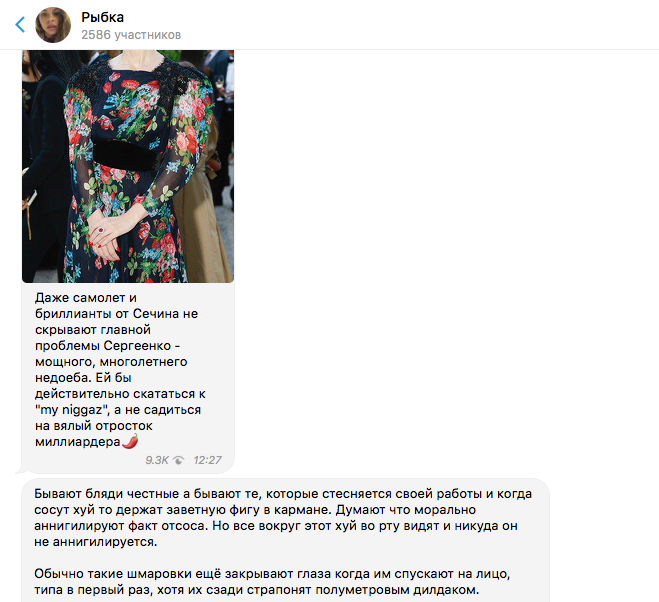Open the Рыбка channel avatar
This screenshot has height=602, width=659.
pyautogui.click(x=53, y=25)
